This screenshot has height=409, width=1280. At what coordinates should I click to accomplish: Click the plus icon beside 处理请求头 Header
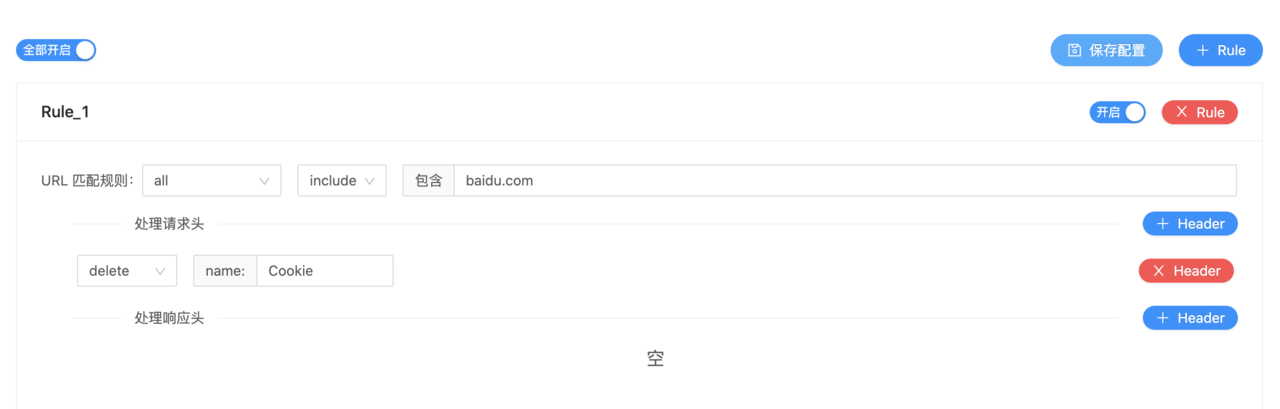[1163, 224]
